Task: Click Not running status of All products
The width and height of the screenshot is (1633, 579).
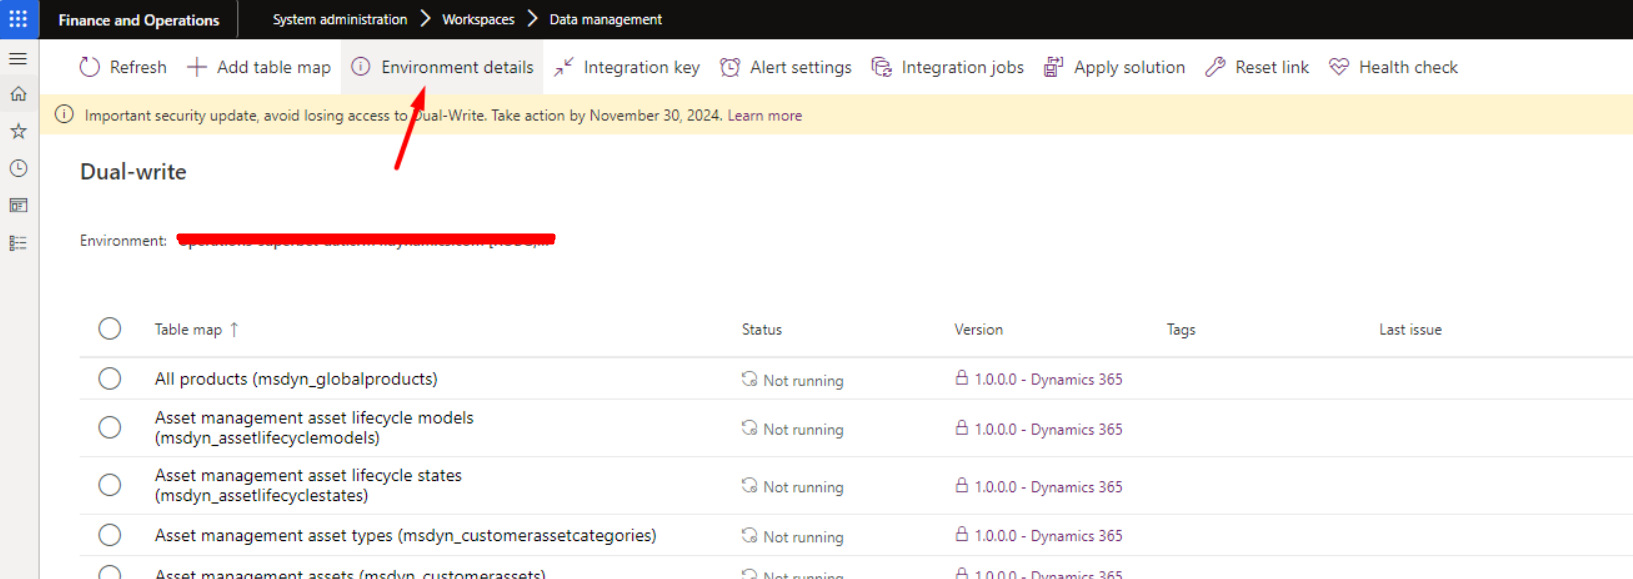Action: click(803, 380)
